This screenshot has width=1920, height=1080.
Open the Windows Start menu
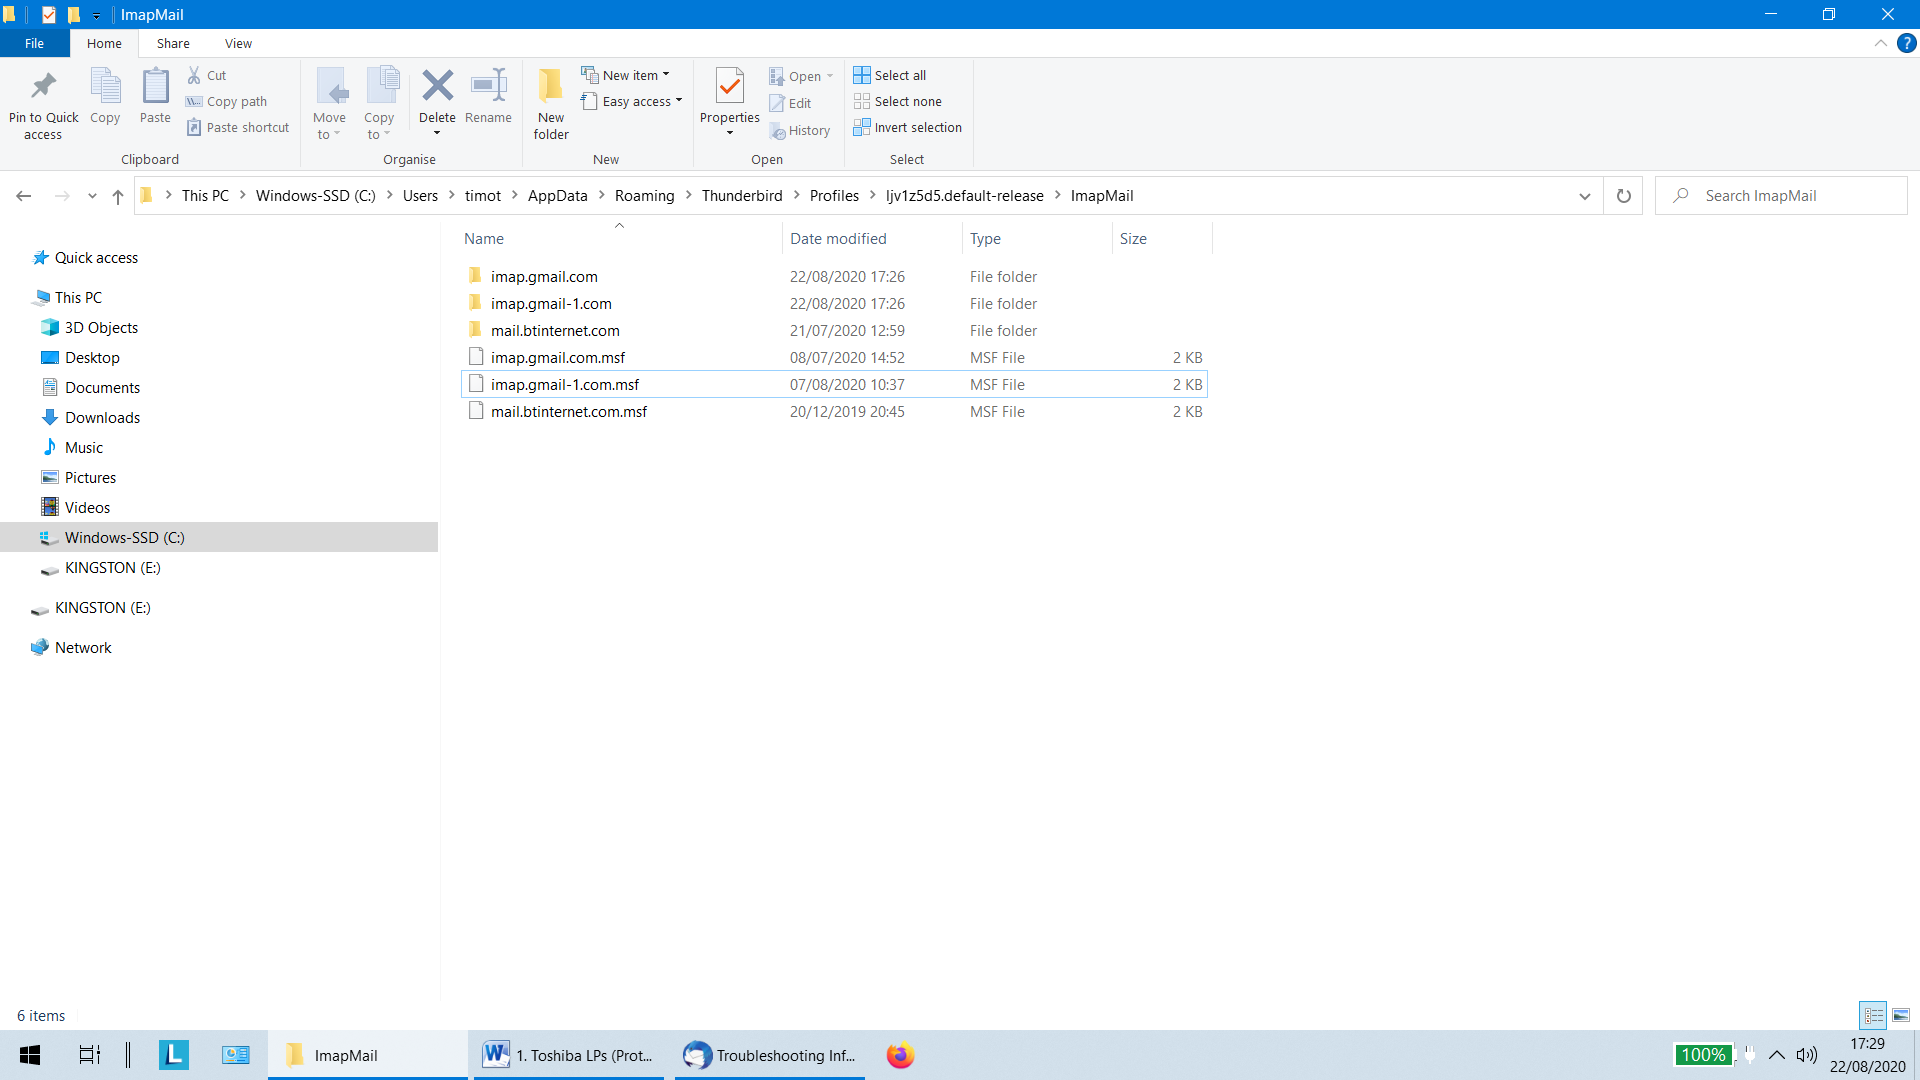30,1055
